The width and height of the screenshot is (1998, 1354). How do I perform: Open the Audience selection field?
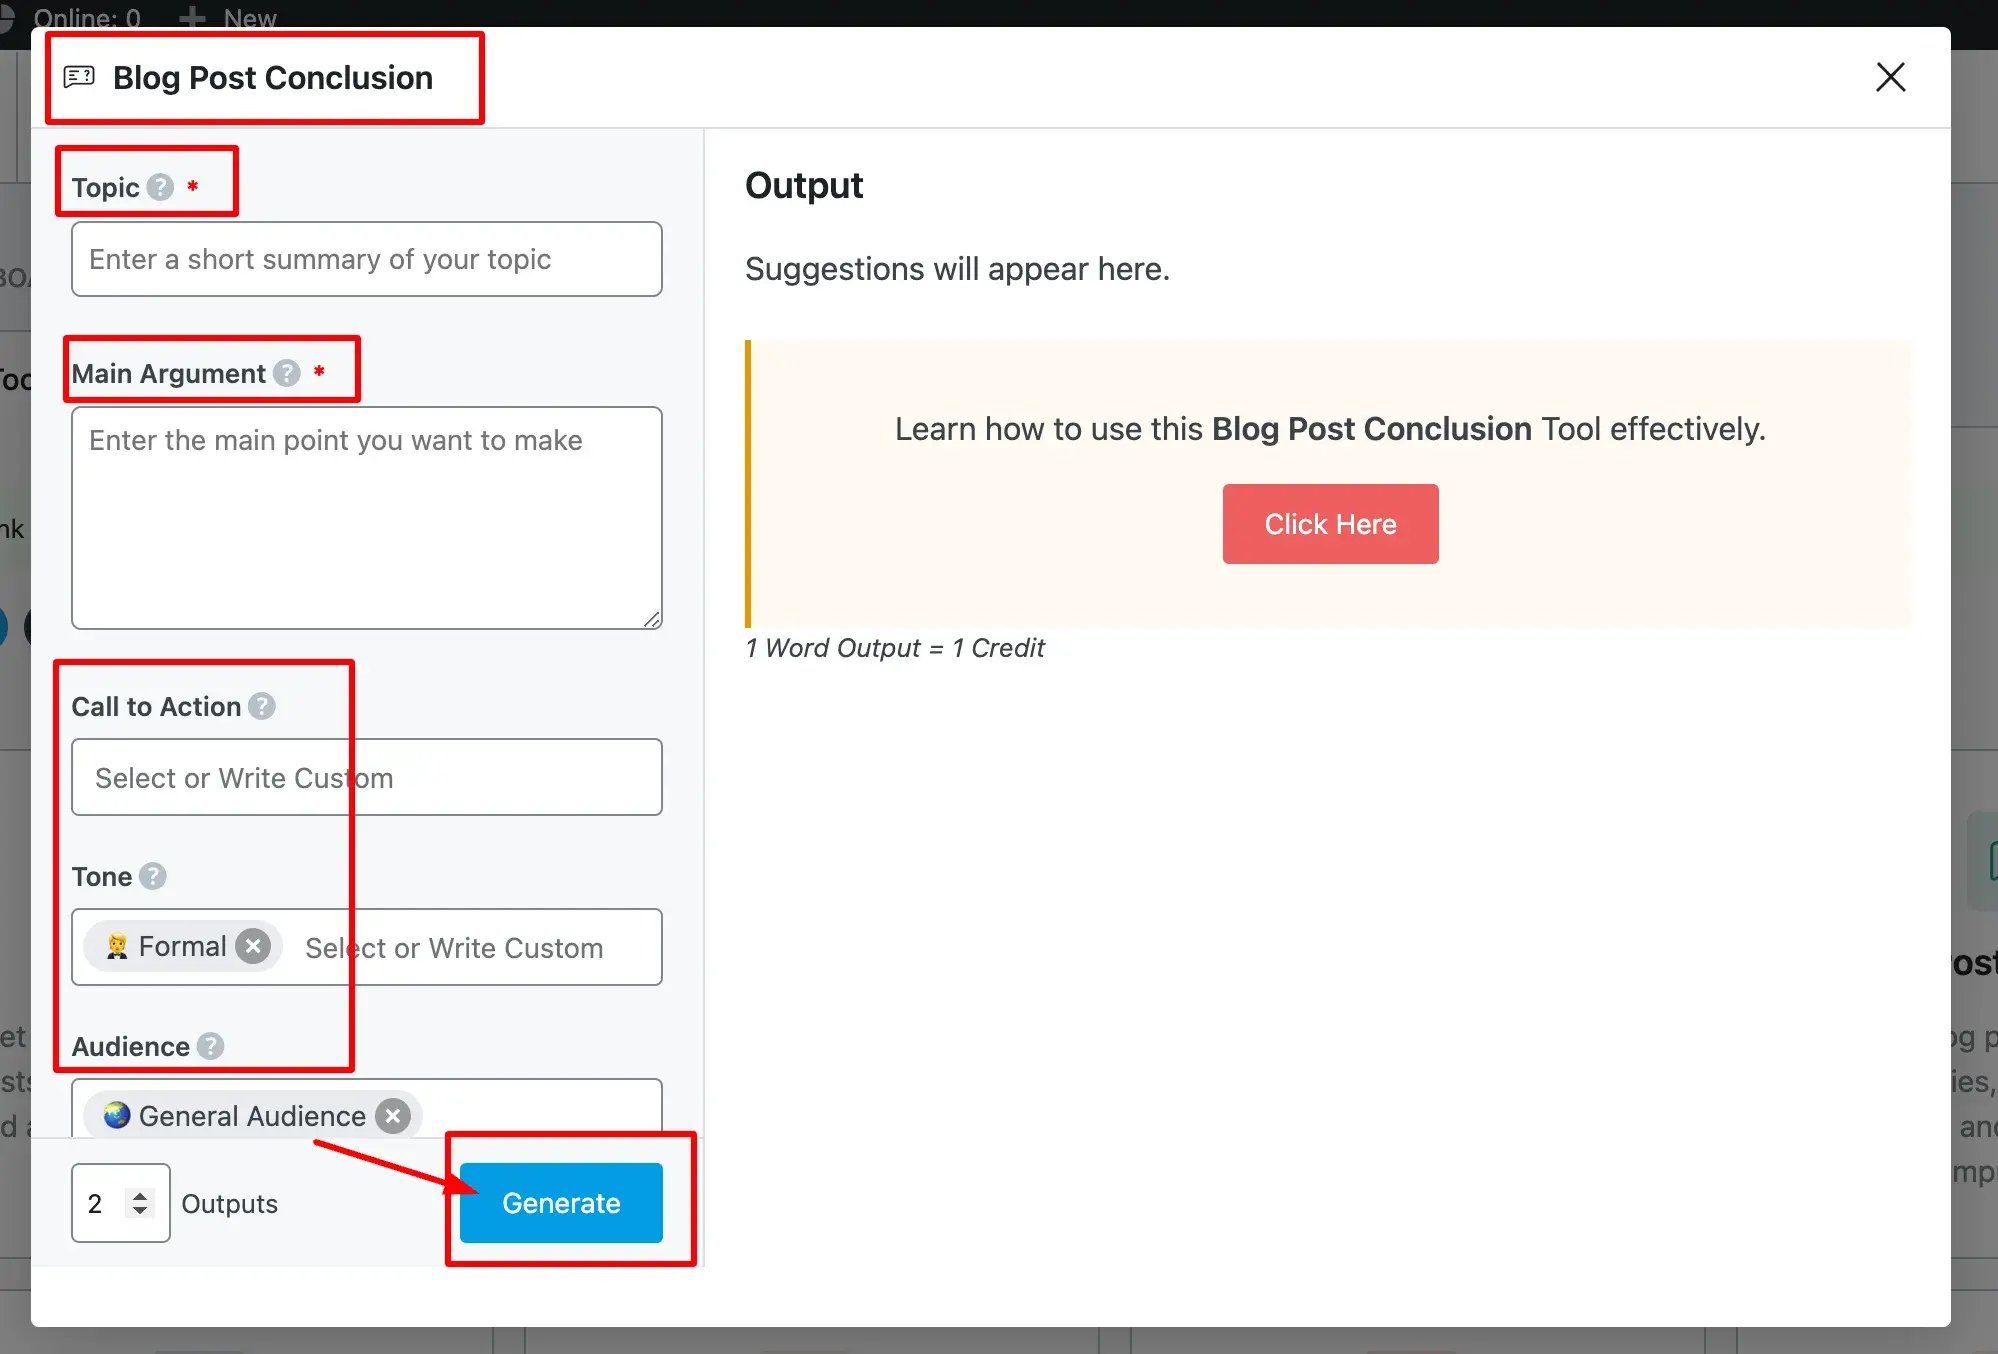(367, 1108)
